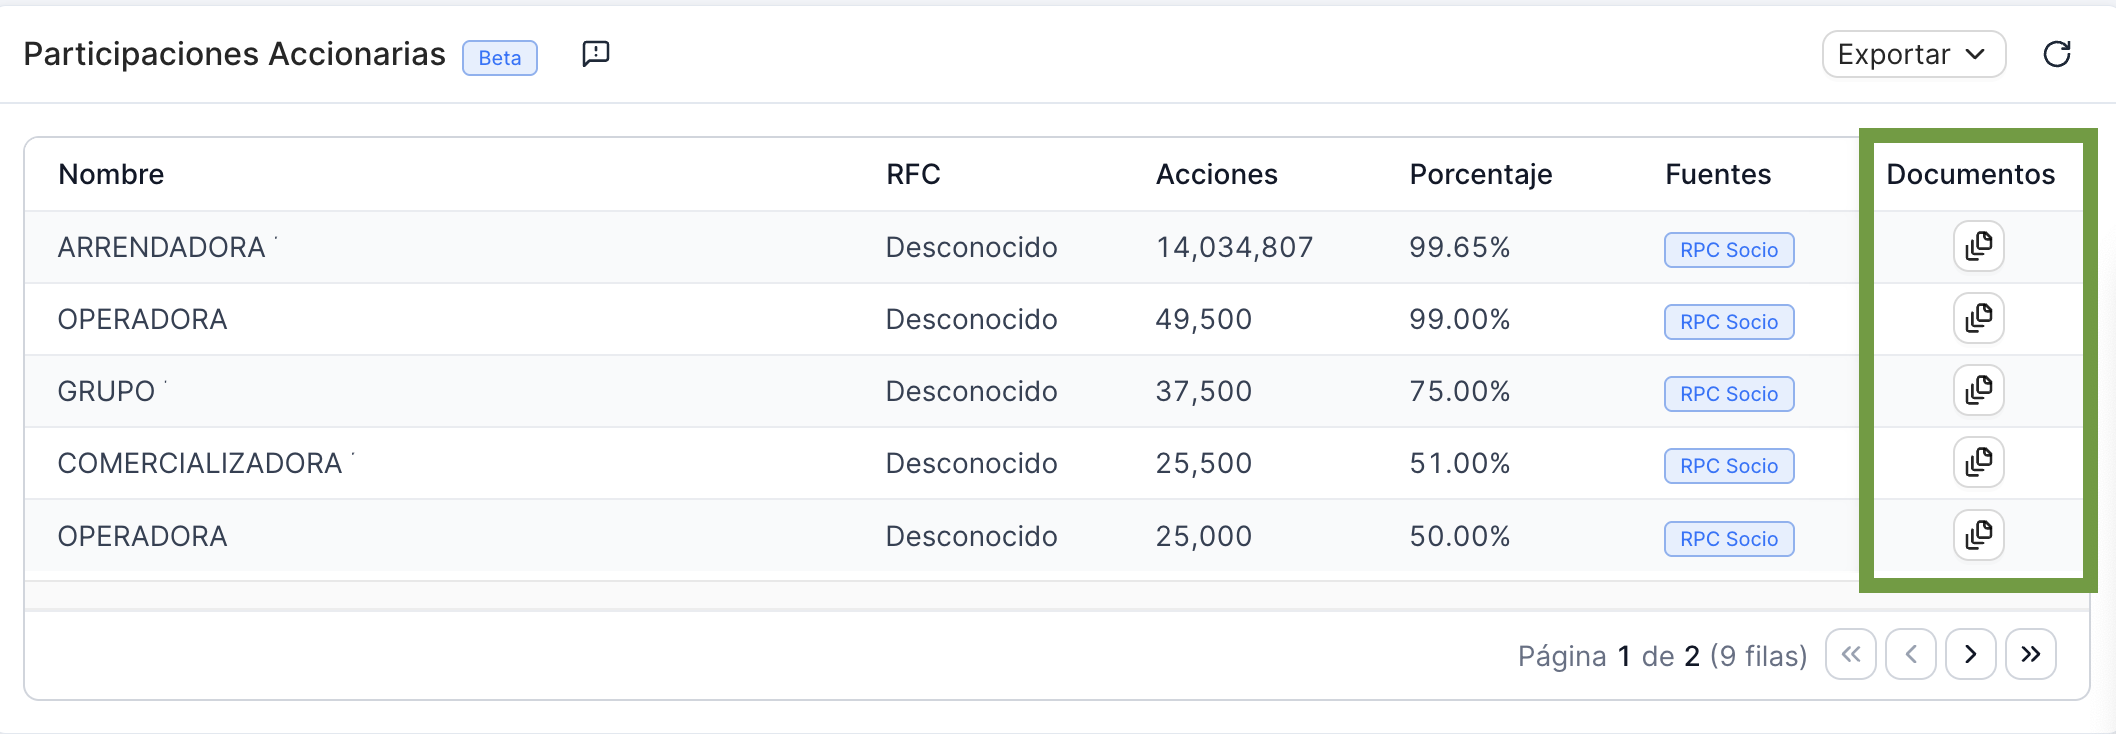The width and height of the screenshot is (2116, 734).
Task: Click RPC Socio tag in the ARRENDADORA row
Action: click(x=1729, y=250)
